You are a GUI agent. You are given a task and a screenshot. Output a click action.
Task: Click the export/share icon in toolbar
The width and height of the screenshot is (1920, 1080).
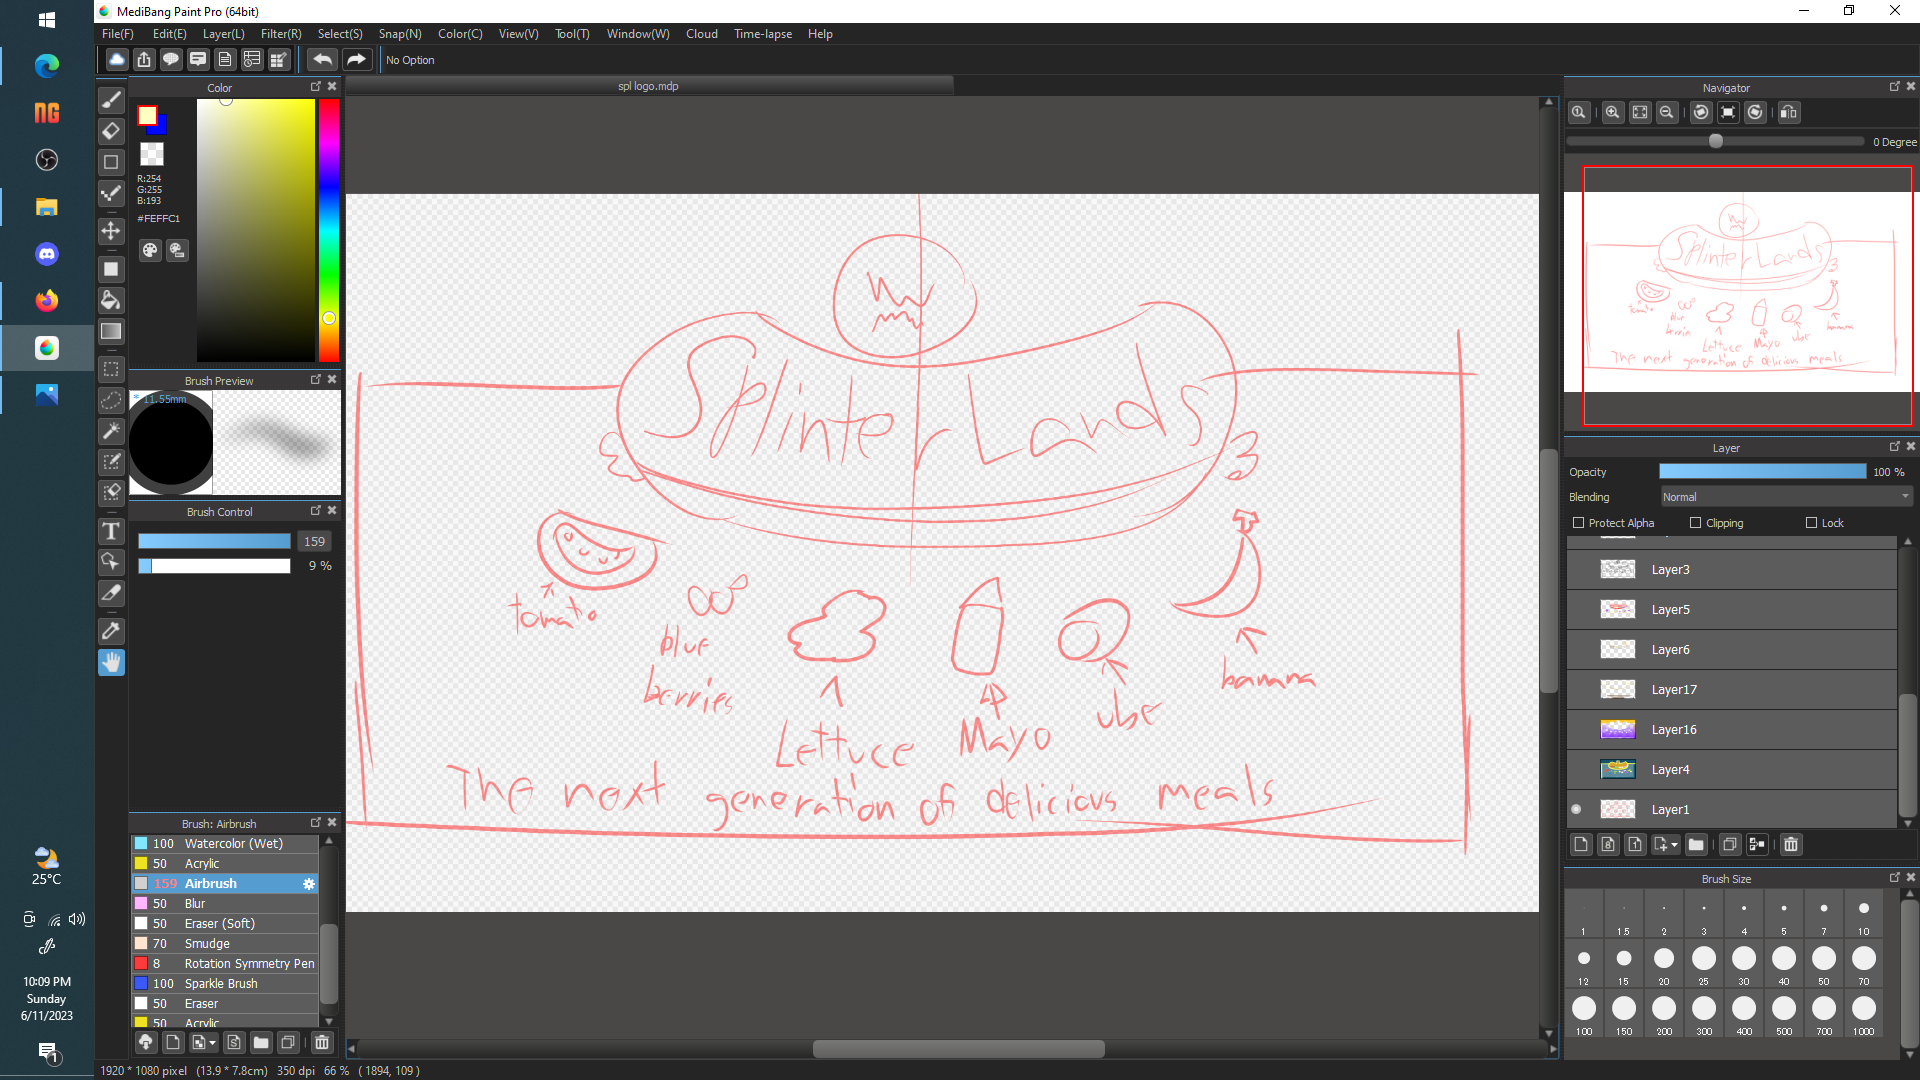[144, 60]
